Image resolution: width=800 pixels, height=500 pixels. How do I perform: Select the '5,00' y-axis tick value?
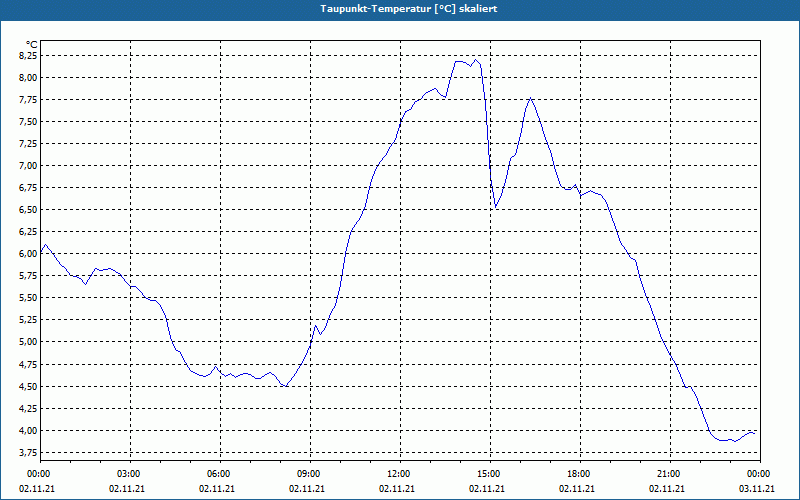[x=29, y=342]
